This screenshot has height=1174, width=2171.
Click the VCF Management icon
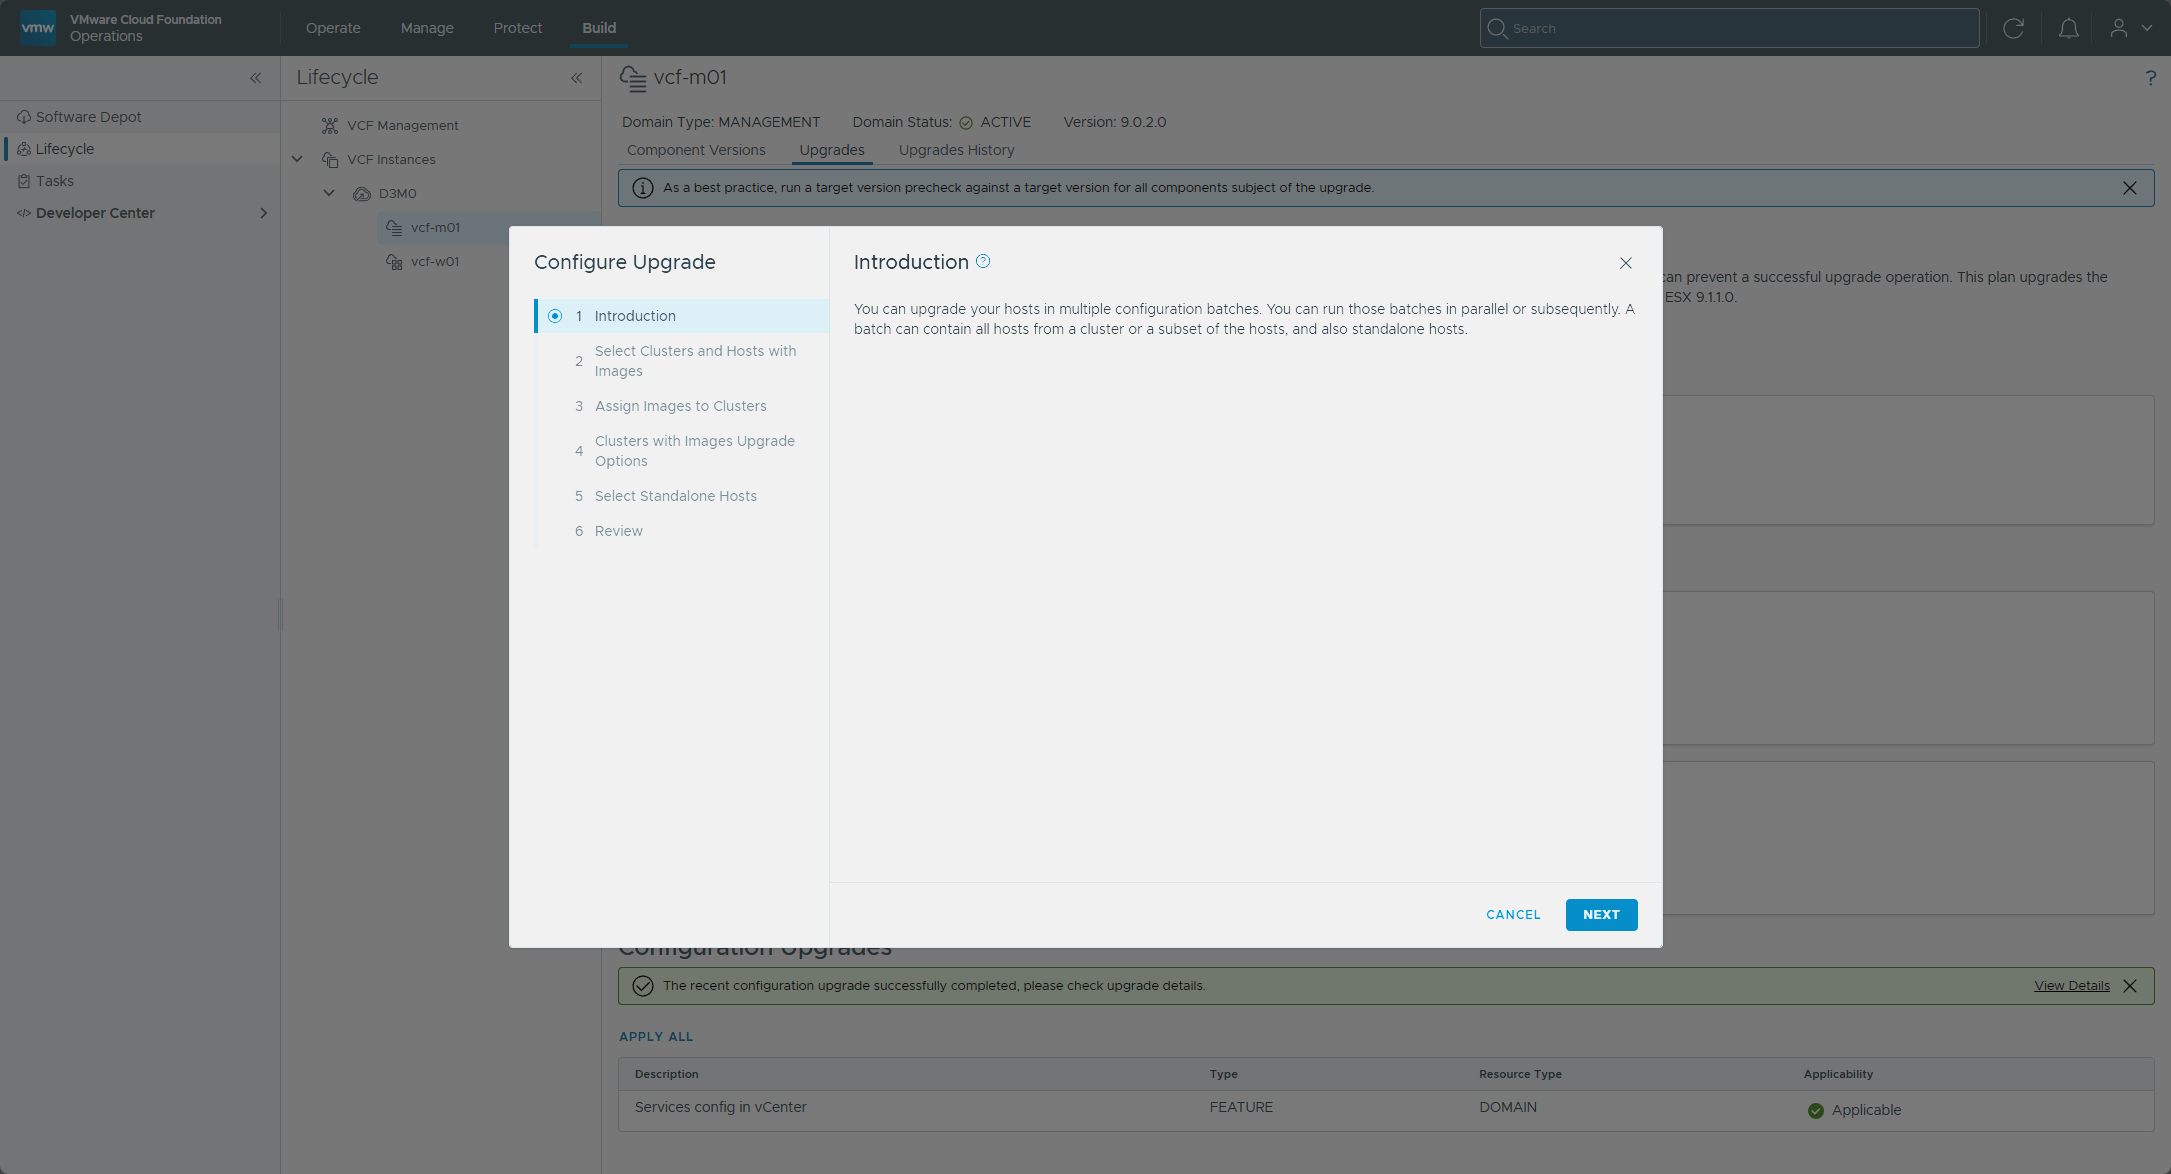[x=330, y=125]
